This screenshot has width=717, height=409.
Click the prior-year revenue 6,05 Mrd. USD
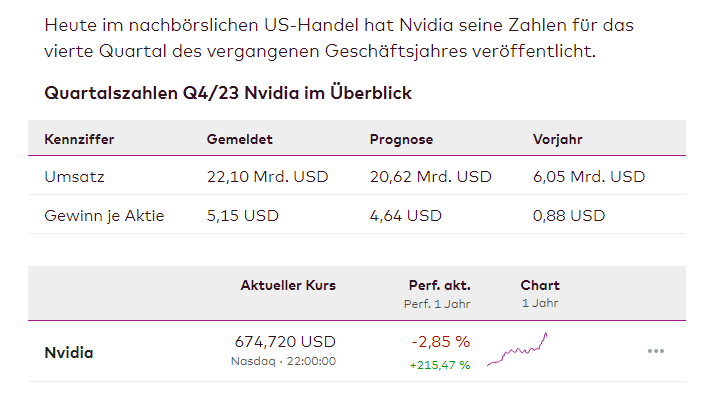(x=589, y=177)
